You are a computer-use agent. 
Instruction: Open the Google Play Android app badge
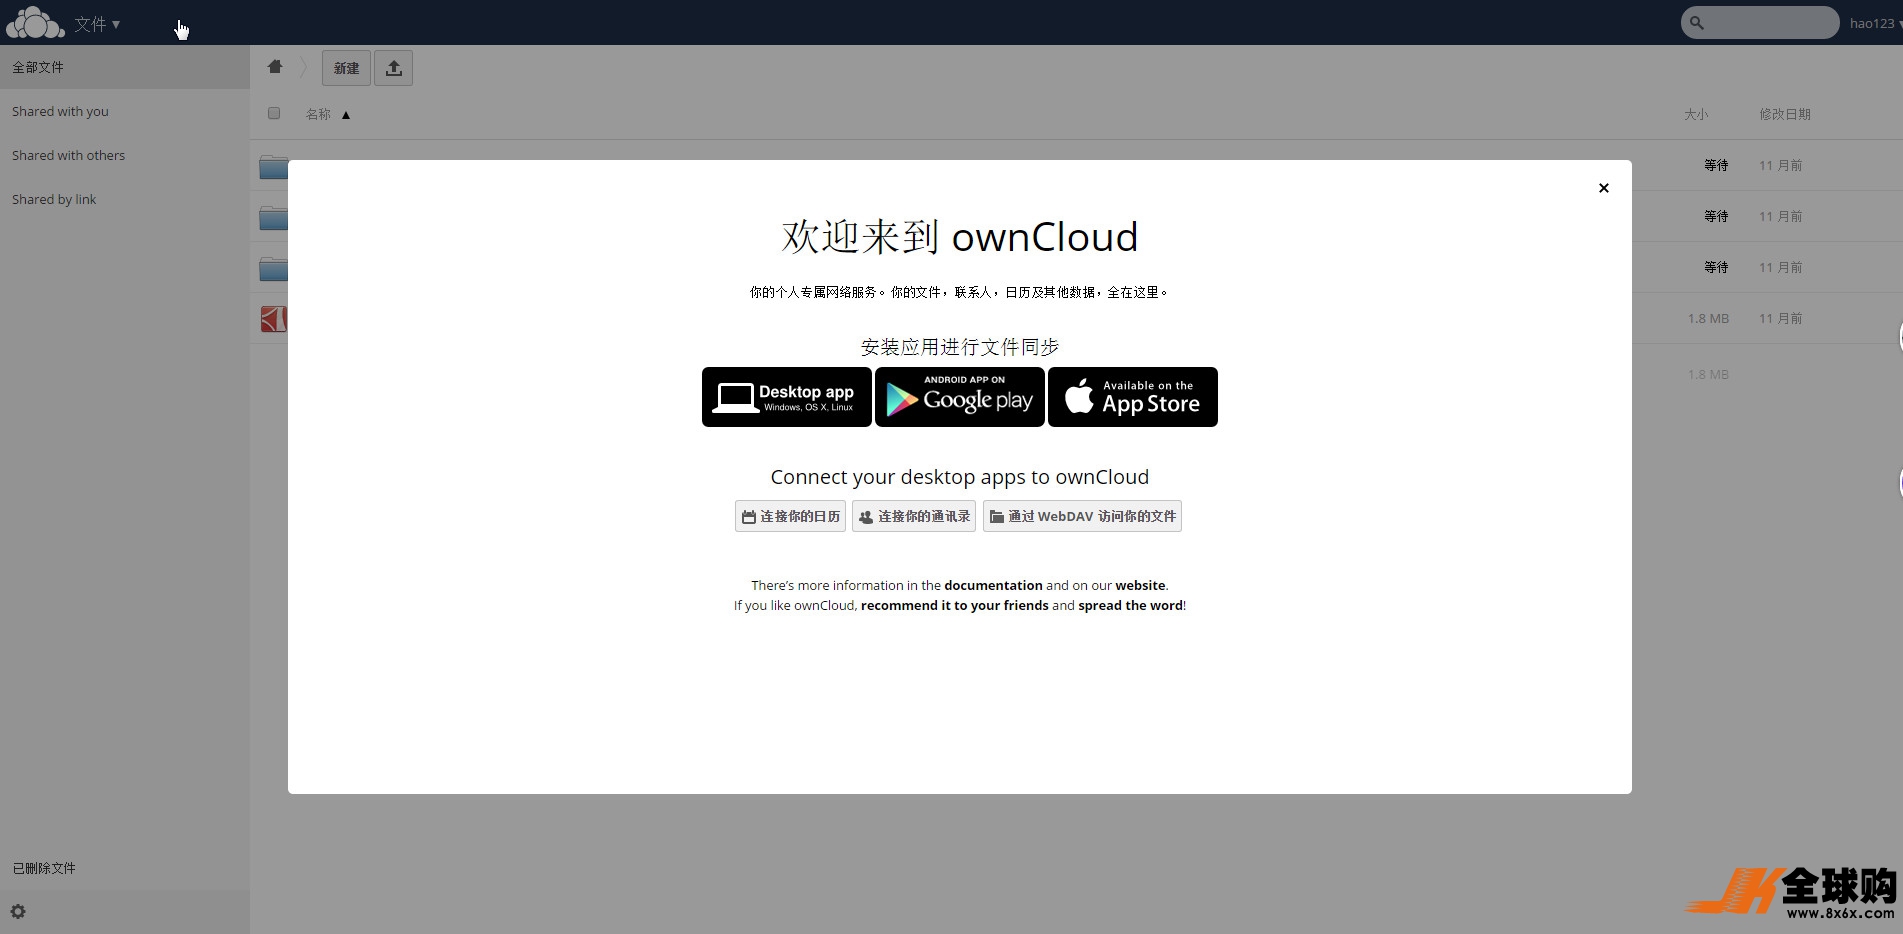pyautogui.click(x=960, y=397)
